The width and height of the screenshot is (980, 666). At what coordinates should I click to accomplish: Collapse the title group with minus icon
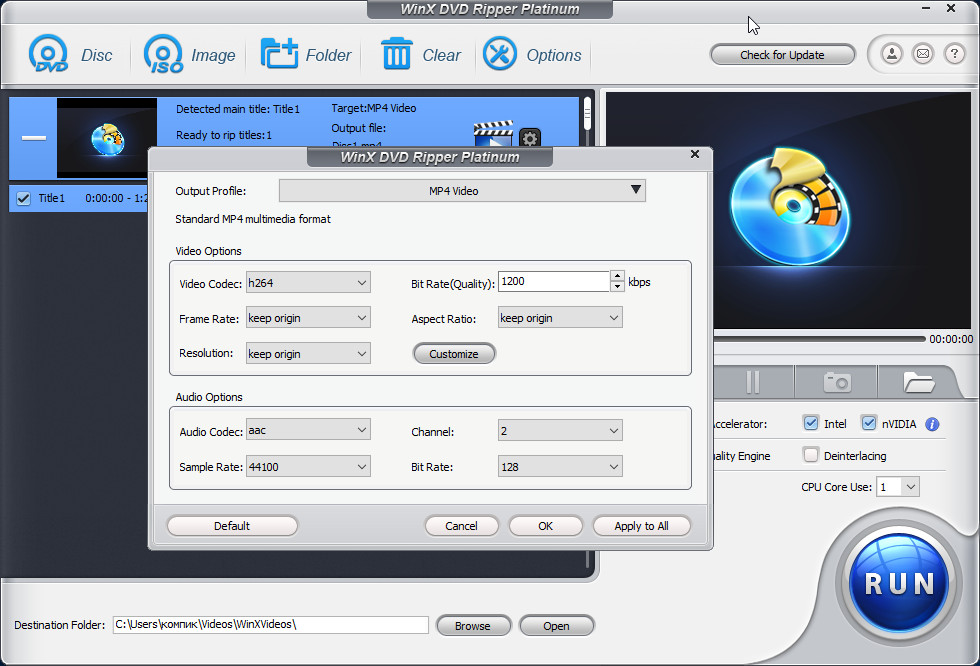(34, 137)
